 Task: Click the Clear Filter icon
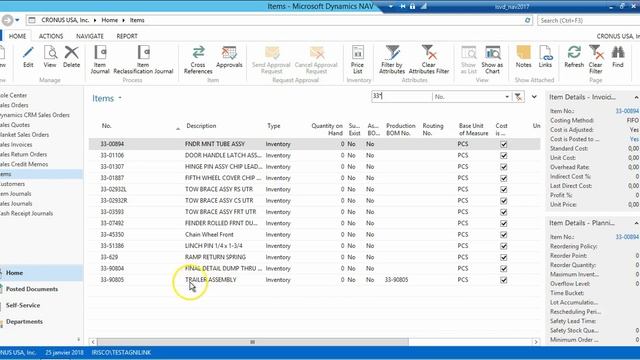tap(596, 60)
